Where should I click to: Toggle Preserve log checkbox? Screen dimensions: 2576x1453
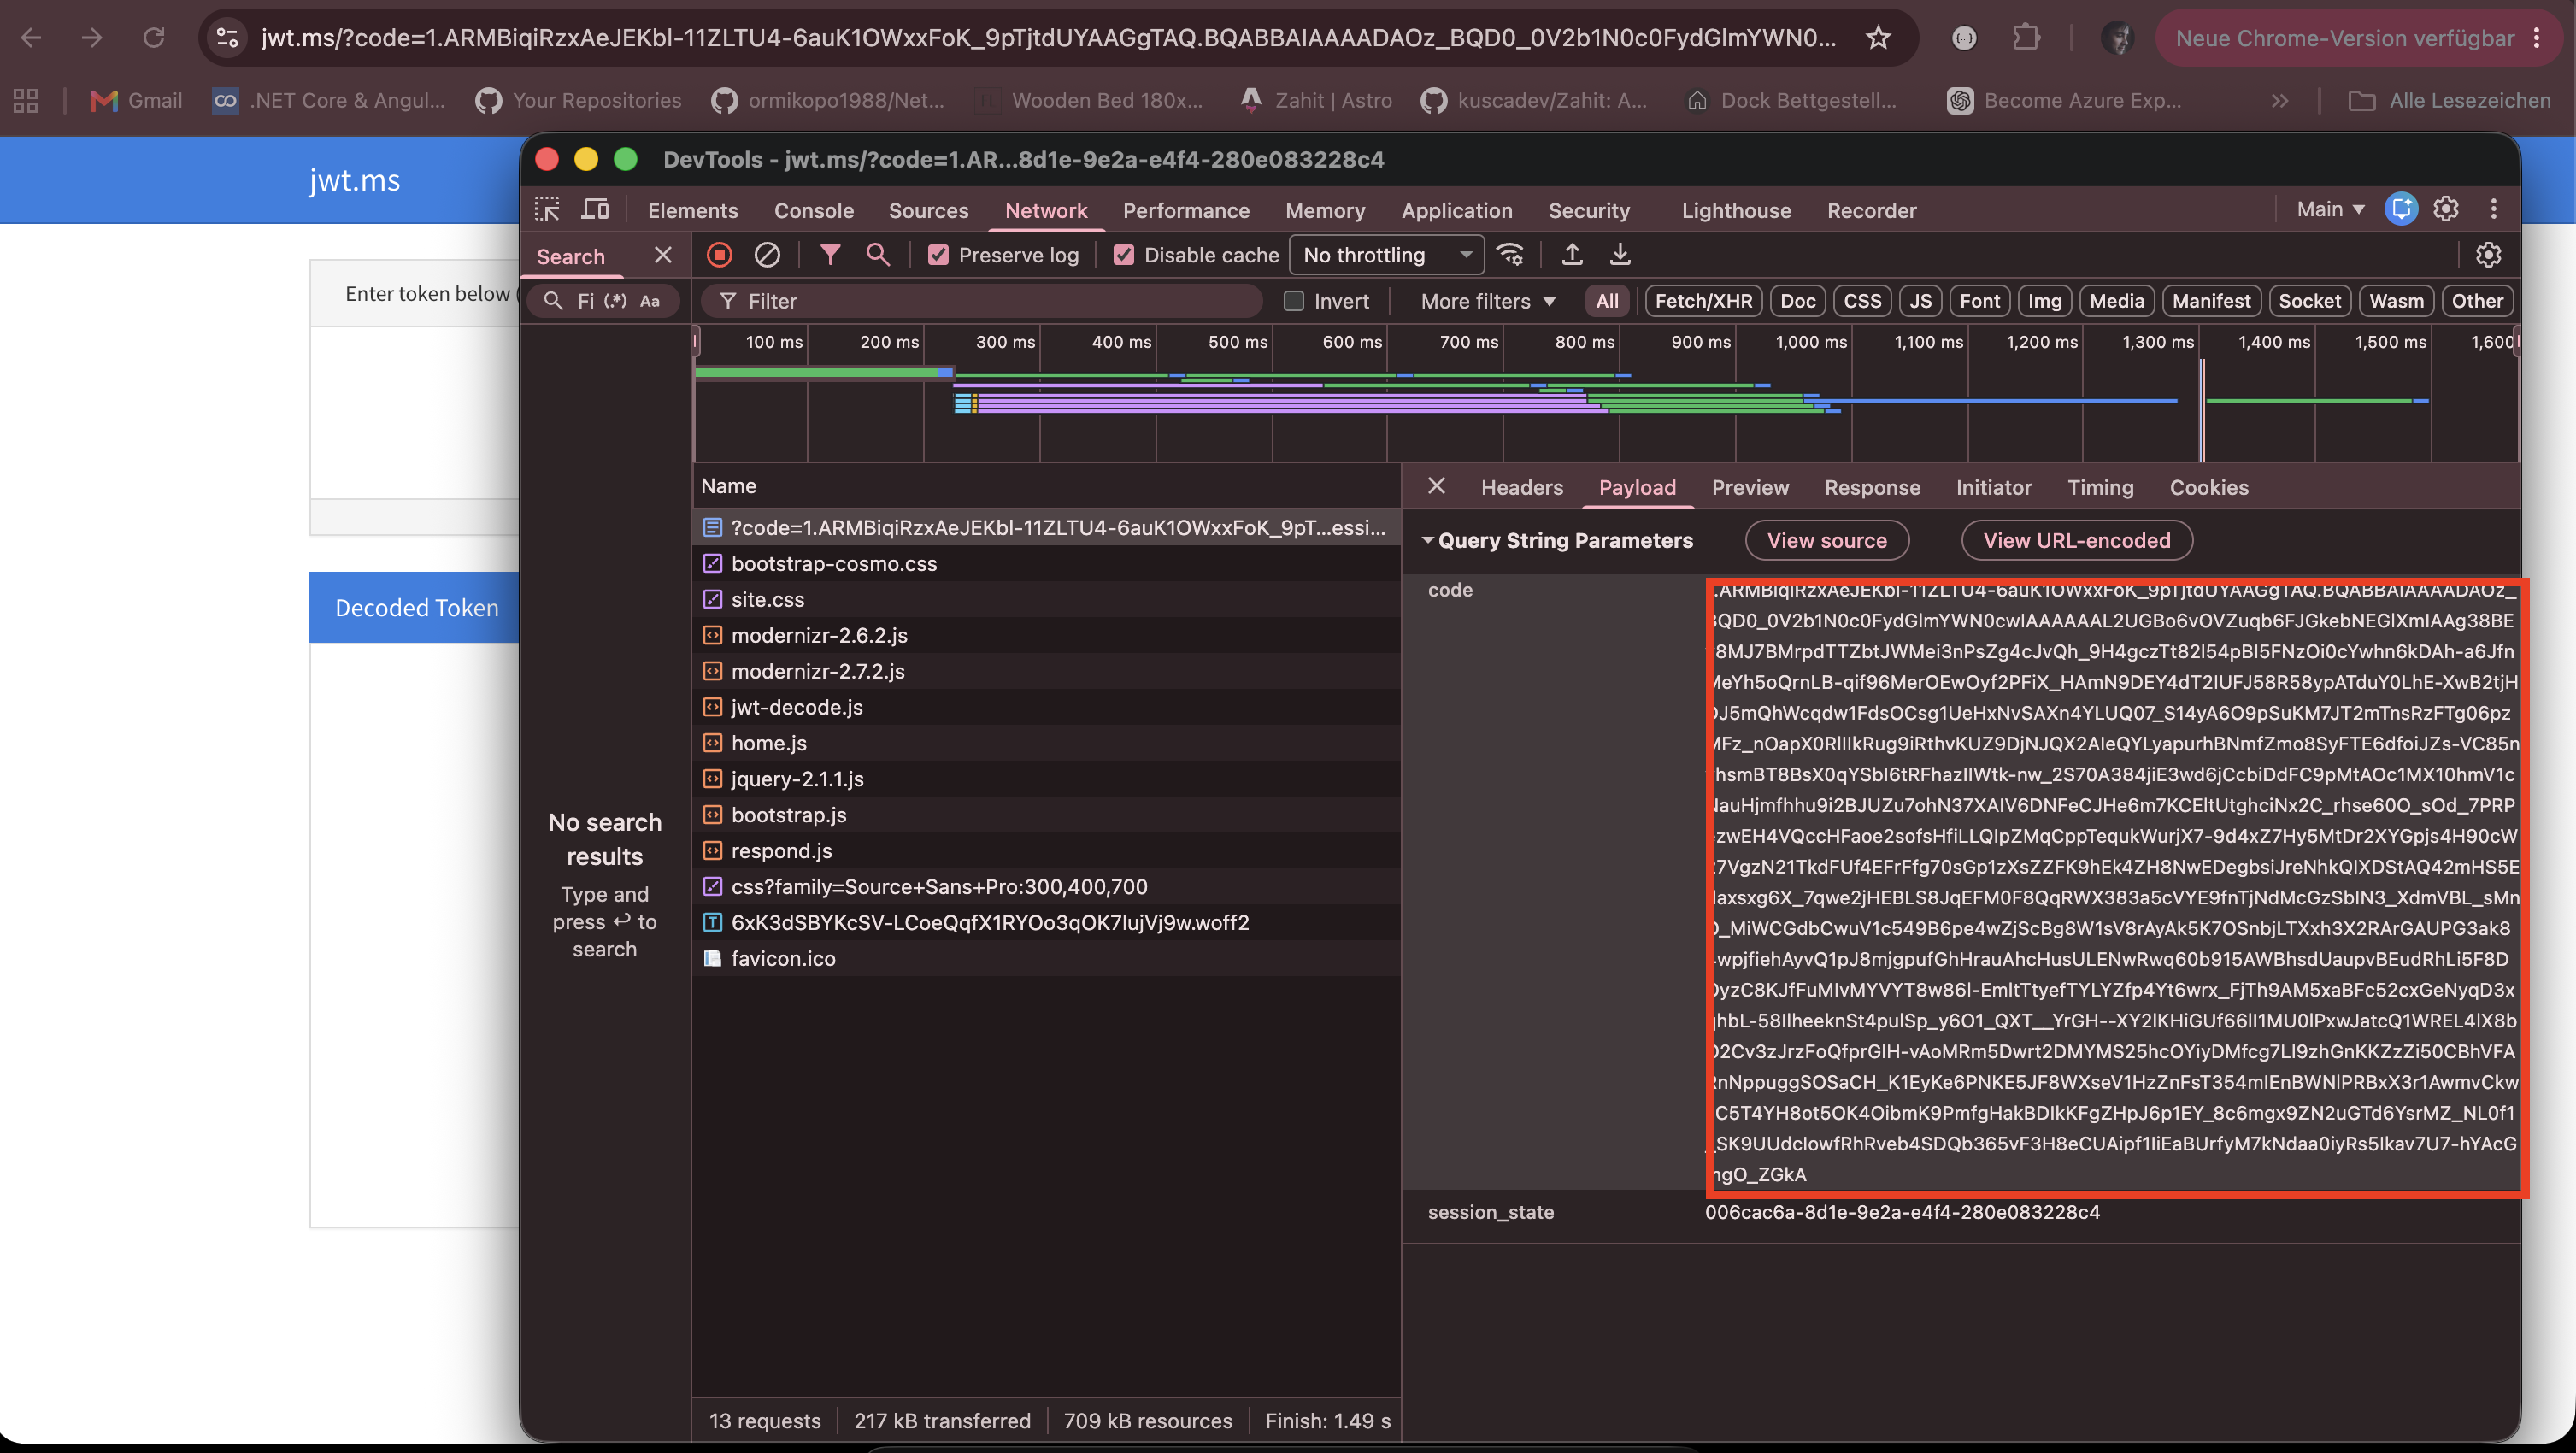(x=938, y=255)
